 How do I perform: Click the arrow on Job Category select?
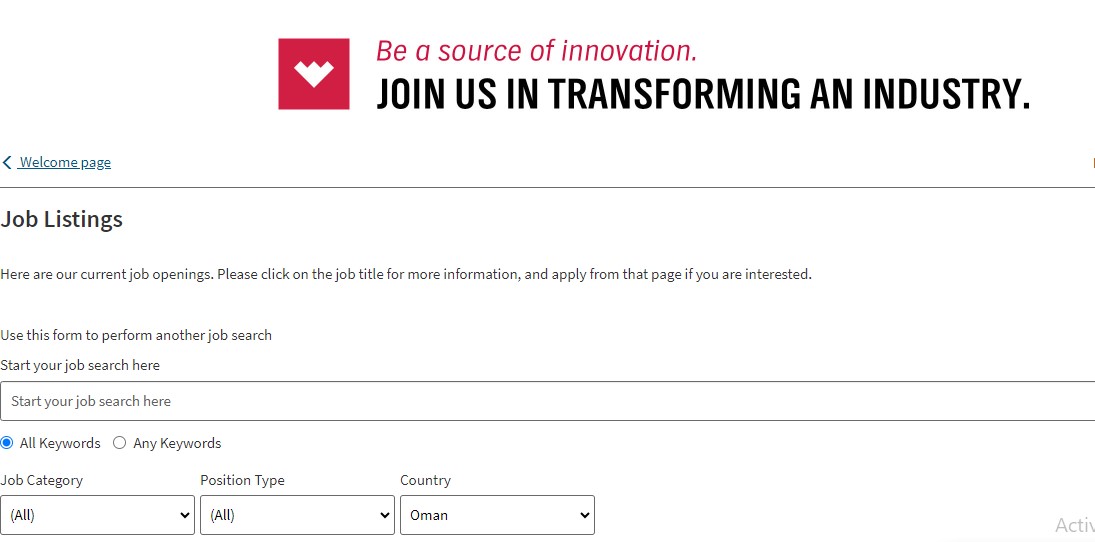click(184, 515)
